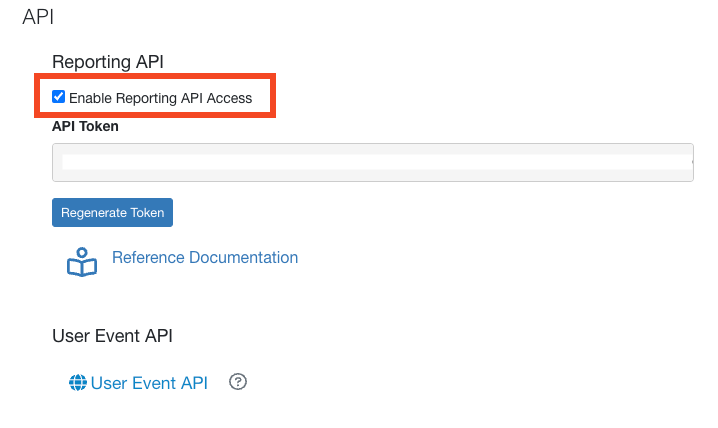Viewport: 718px width, 428px height.
Task: Toggle the blue checked box under Reporting API
Action: tap(58, 97)
